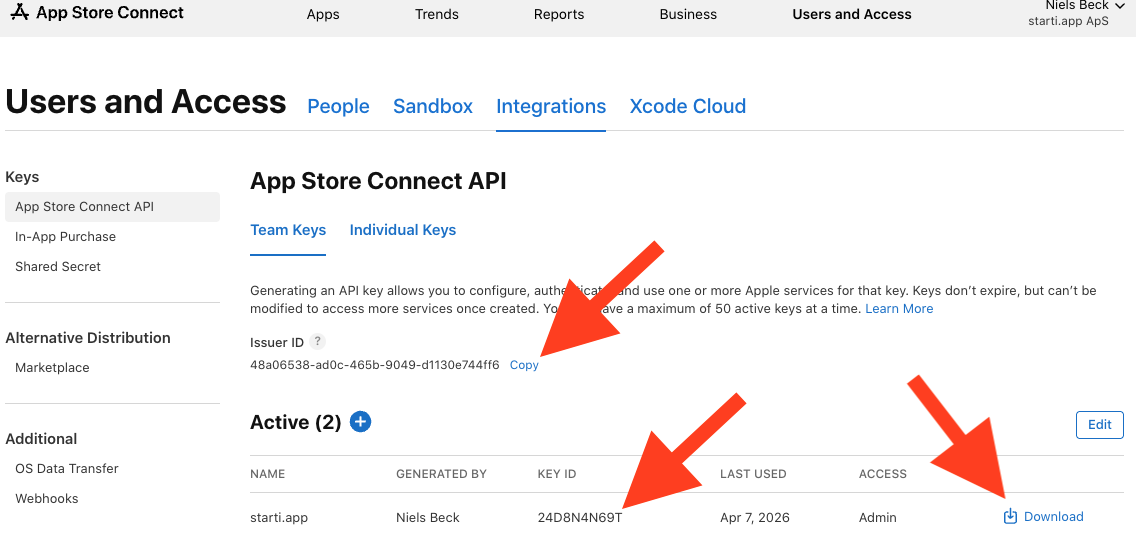The width and height of the screenshot is (1136, 538).
Task: Click the ACCESS column header
Action: [x=882, y=474]
